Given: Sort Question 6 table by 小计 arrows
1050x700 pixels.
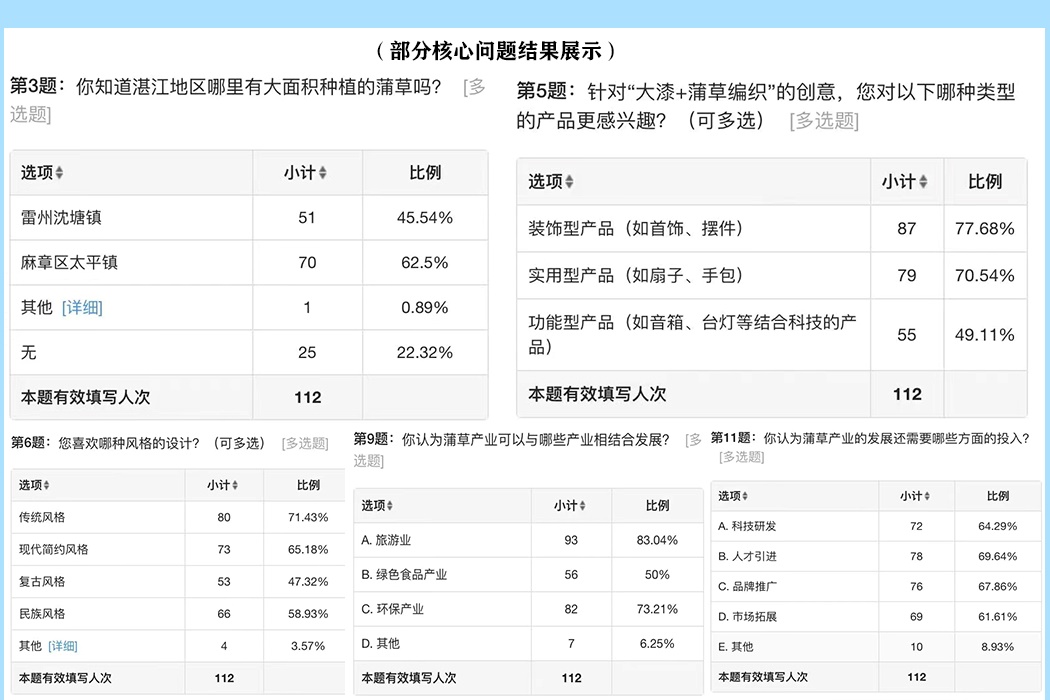Looking at the screenshot, I should click(235, 485).
